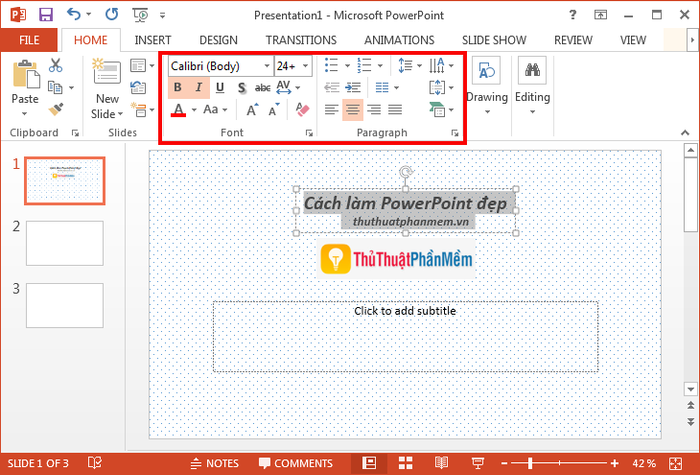Click the Paste clipboard icon
This screenshot has height=475, width=700.
point(25,74)
